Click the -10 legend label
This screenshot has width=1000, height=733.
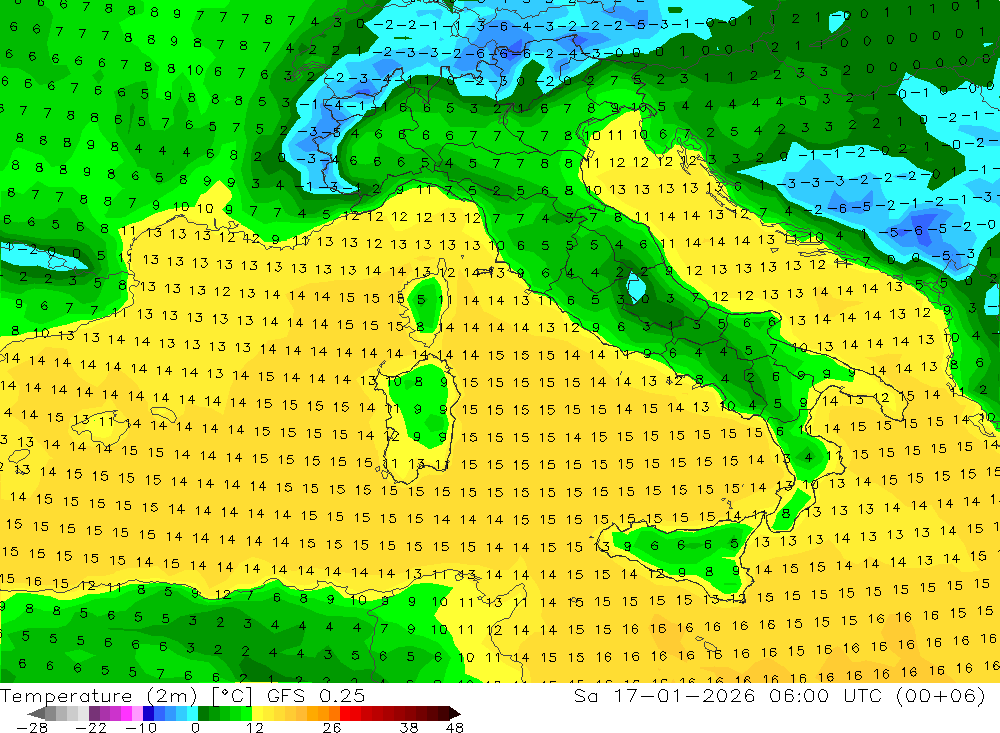[141, 727]
